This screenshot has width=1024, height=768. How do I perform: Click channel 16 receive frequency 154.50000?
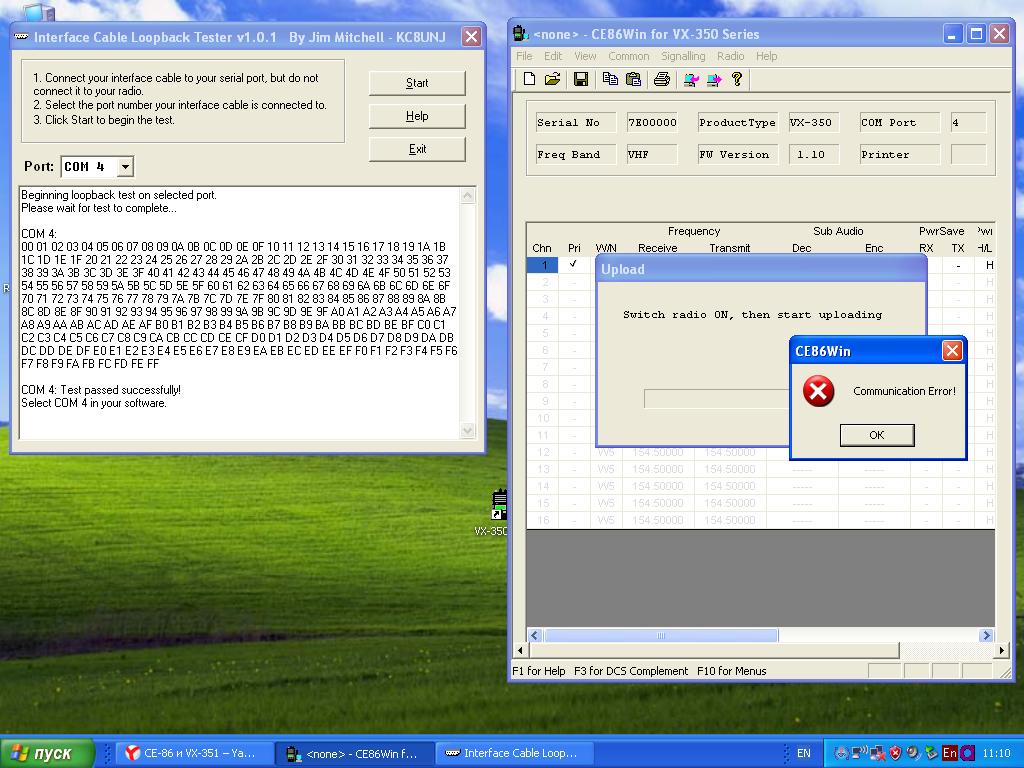tap(658, 520)
